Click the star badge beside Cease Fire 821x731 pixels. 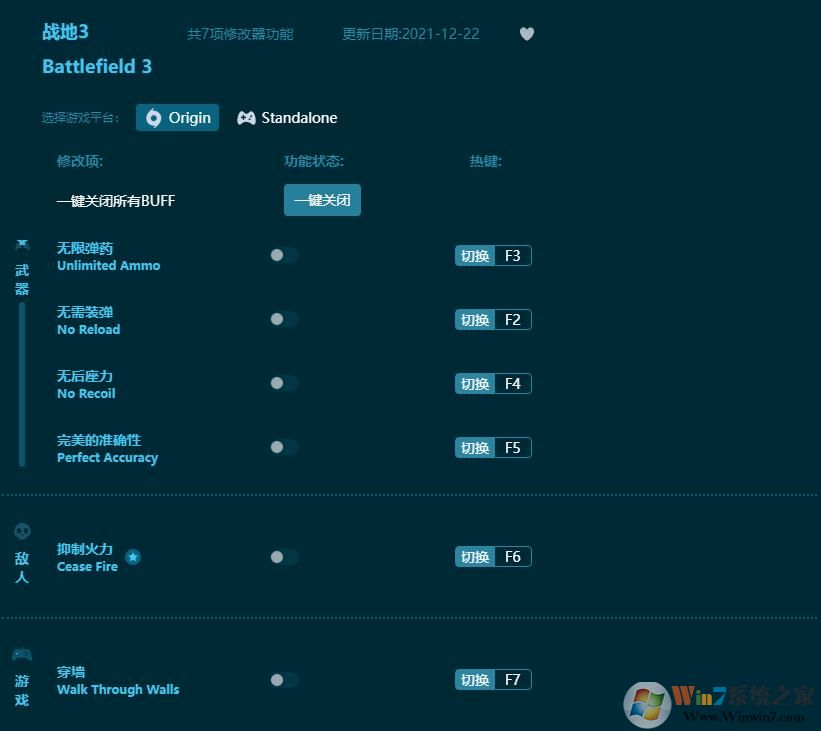click(x=133, y=557)
